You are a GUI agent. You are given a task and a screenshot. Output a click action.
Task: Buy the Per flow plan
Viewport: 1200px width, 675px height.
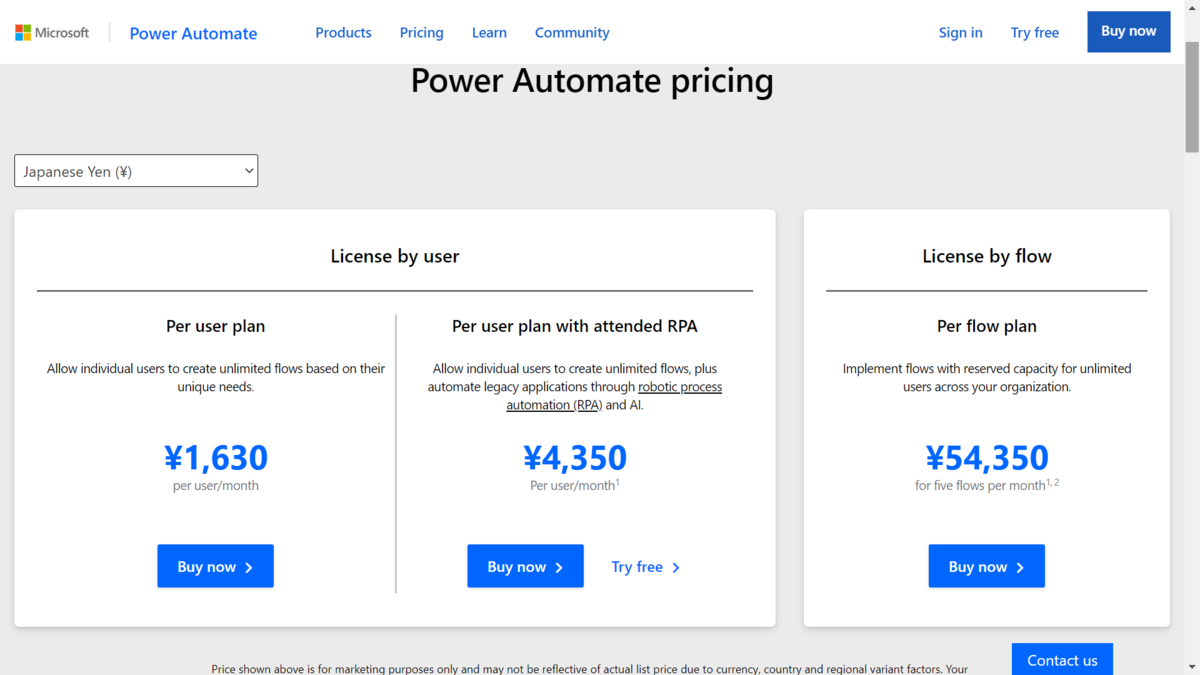(x=986, y=566)
